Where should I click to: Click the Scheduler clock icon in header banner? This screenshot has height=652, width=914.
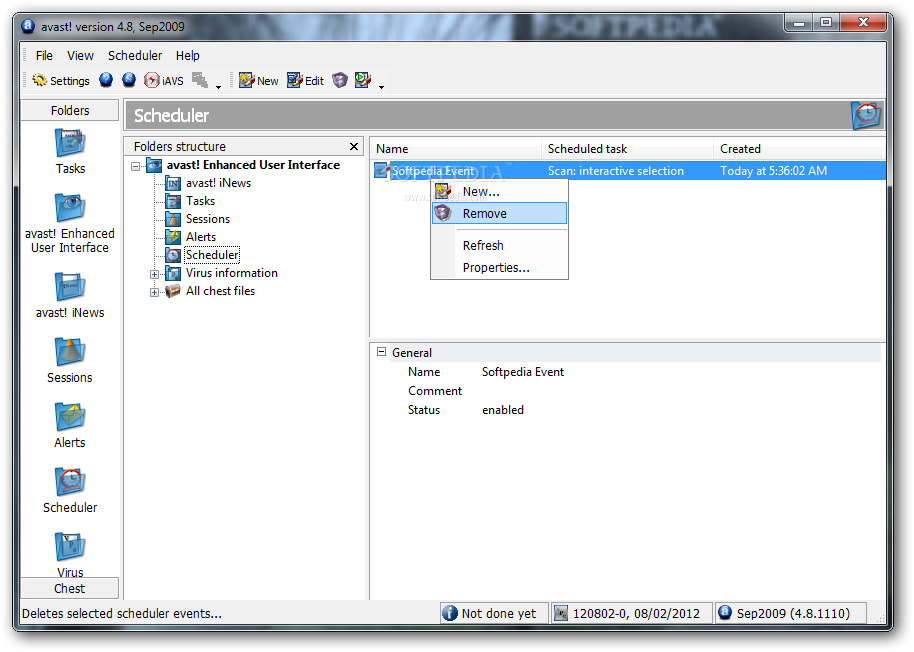tap(866, 115)
